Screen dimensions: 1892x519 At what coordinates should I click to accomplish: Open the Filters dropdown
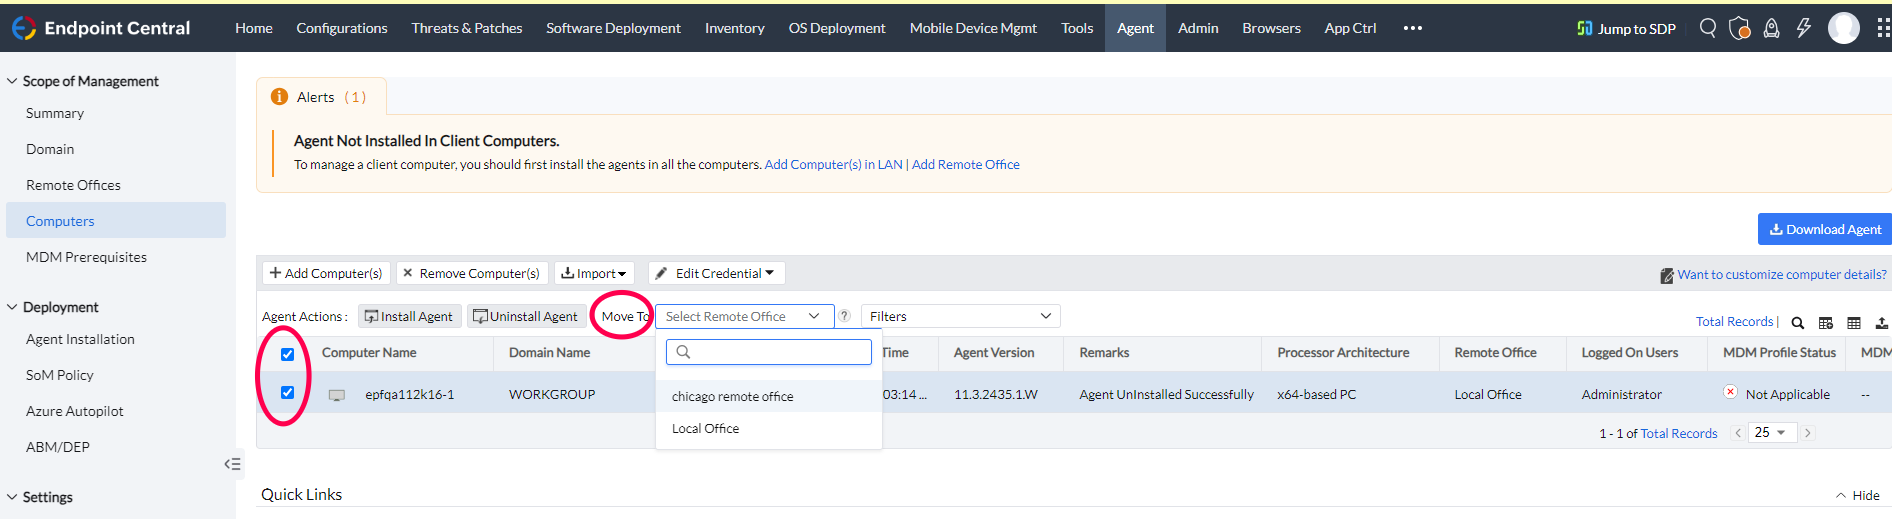point(959,316)
